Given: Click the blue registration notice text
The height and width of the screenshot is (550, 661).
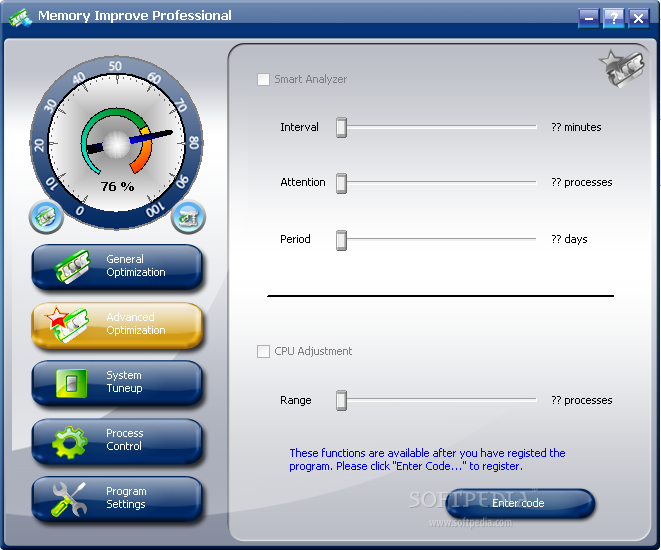Looking at the screenshot, I should 427,459.
